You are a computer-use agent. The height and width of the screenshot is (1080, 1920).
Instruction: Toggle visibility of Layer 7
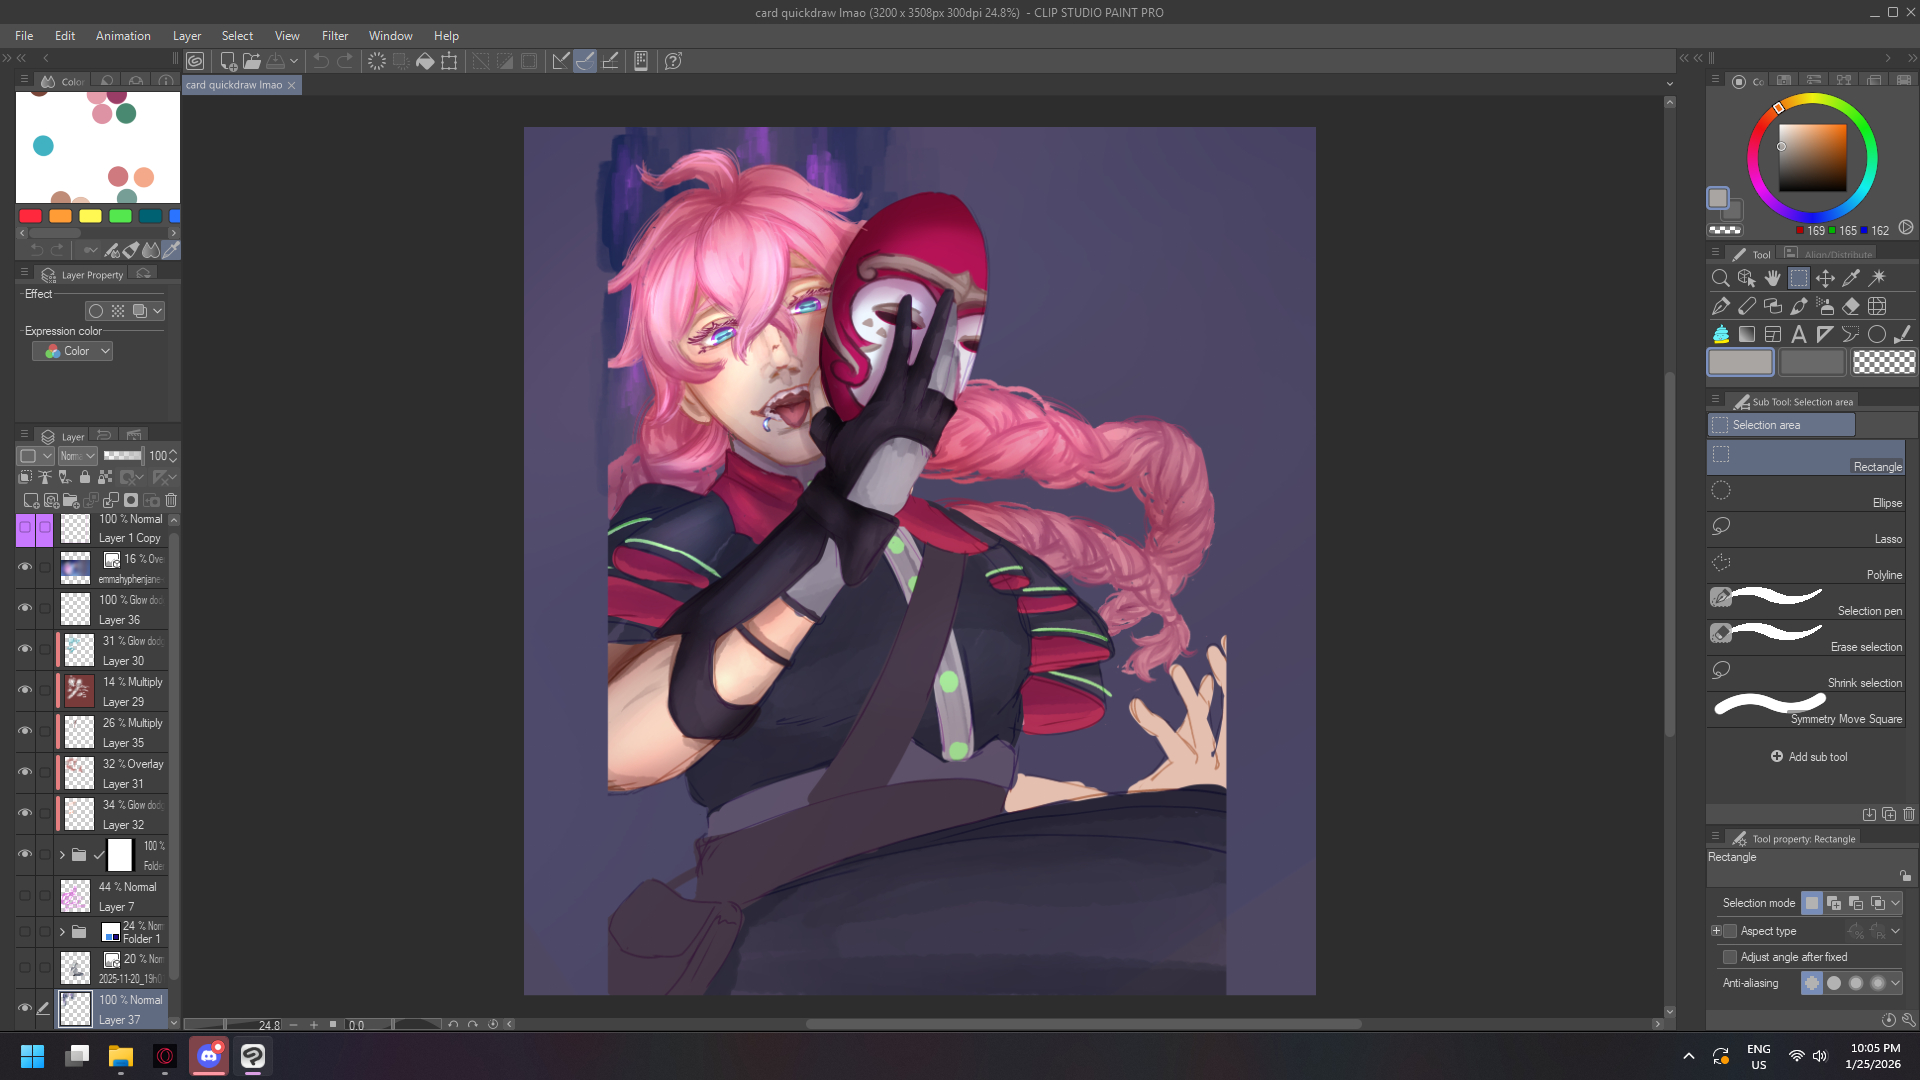click(x=25, y=896)
